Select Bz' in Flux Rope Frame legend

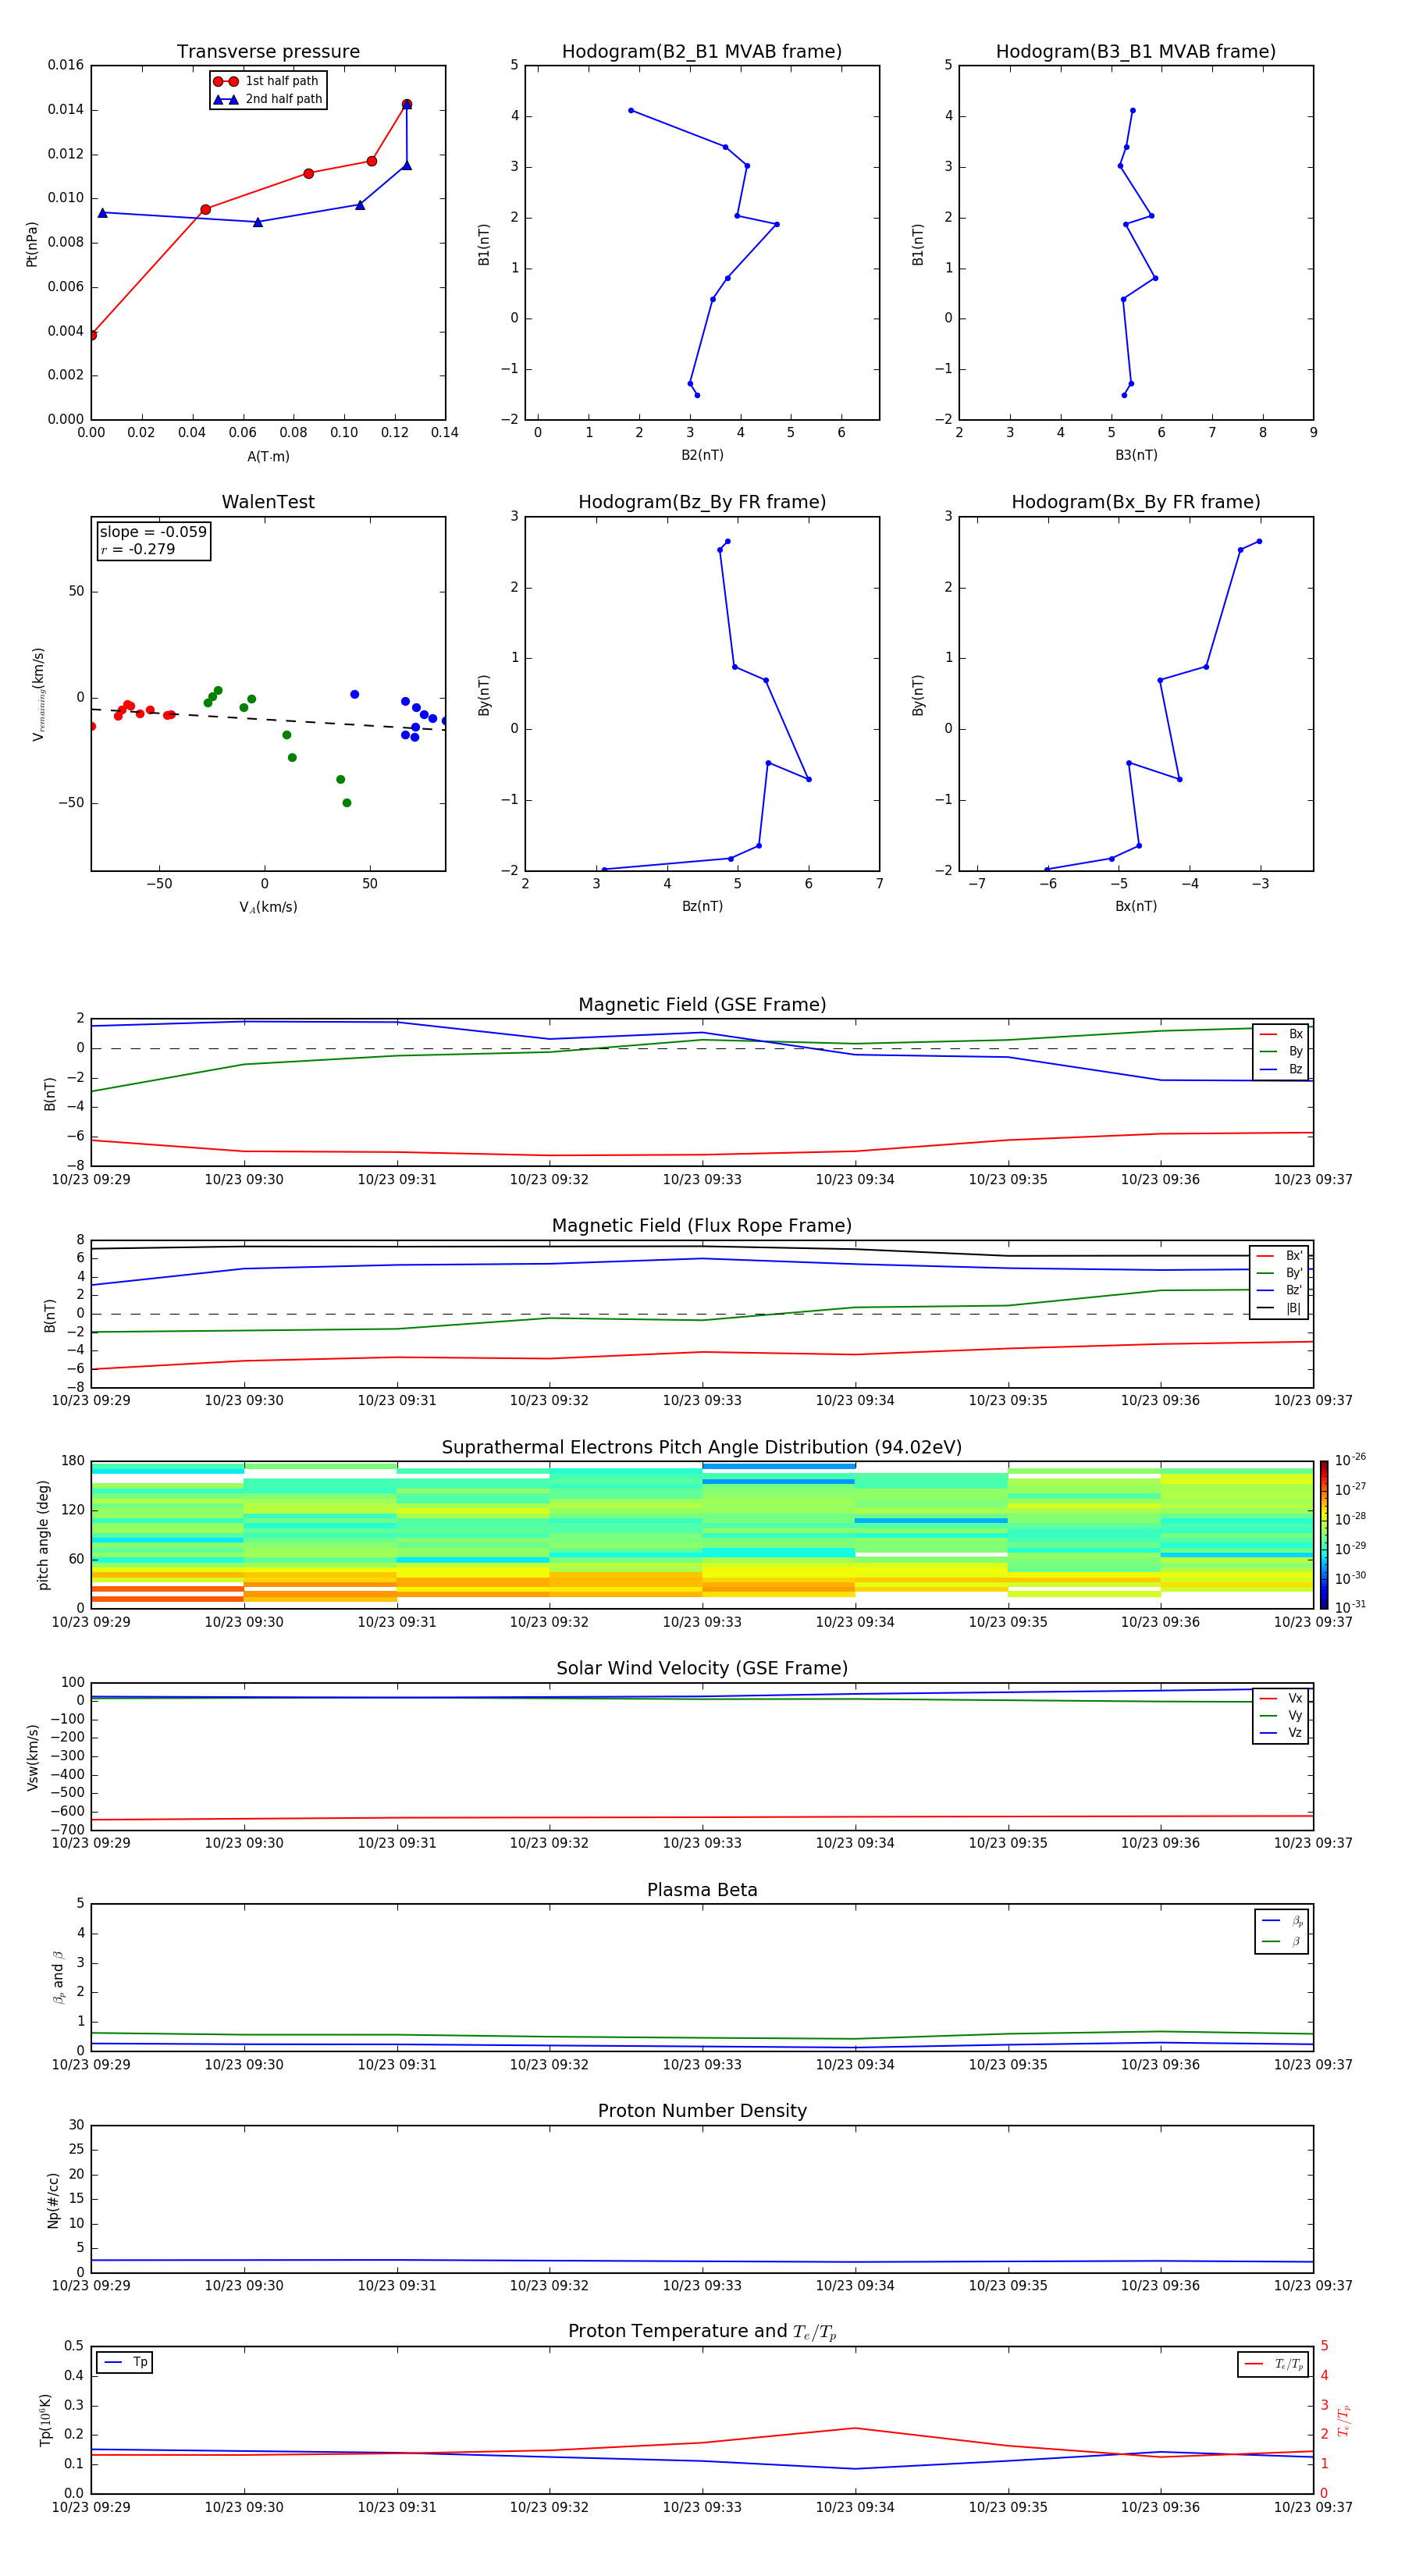coord(1279,1290)
